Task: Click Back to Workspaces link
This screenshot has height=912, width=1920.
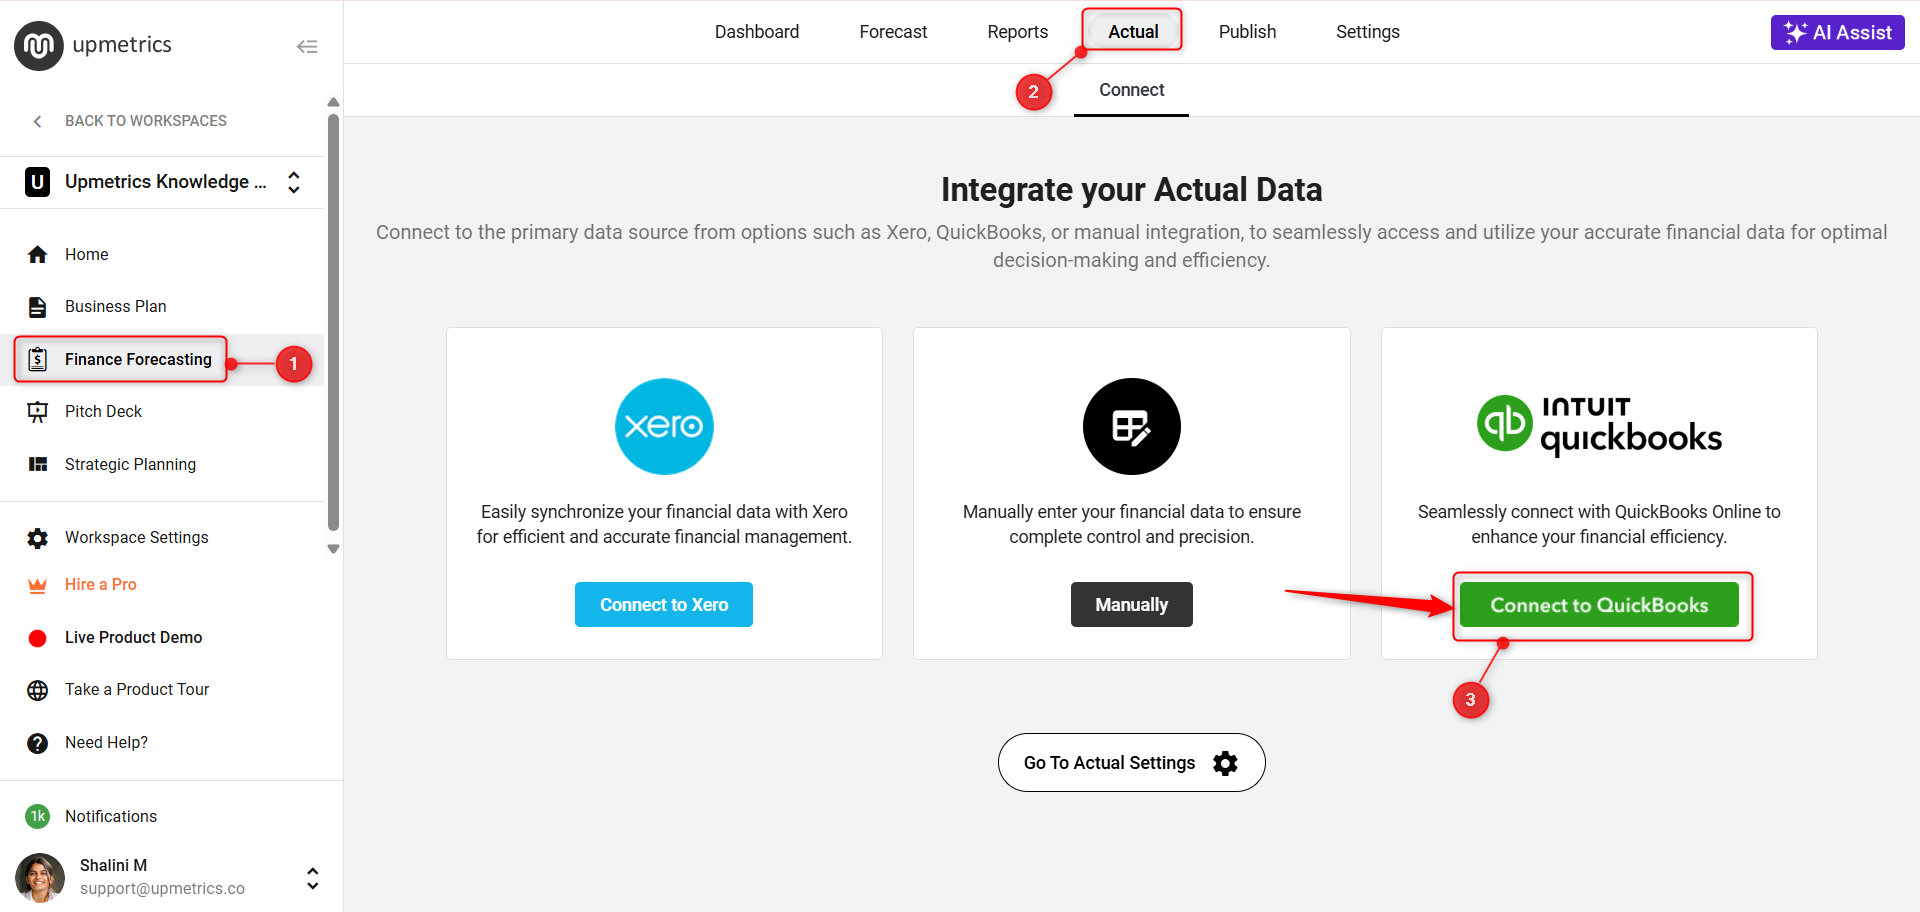Action: pos(146,121)
